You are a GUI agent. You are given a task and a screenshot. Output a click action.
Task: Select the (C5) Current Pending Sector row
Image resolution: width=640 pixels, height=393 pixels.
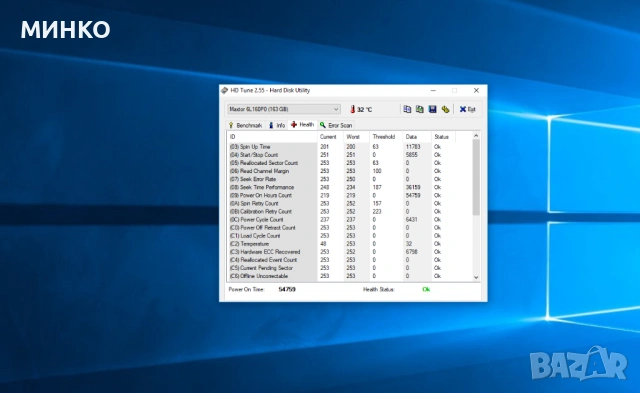coord(350,268)
